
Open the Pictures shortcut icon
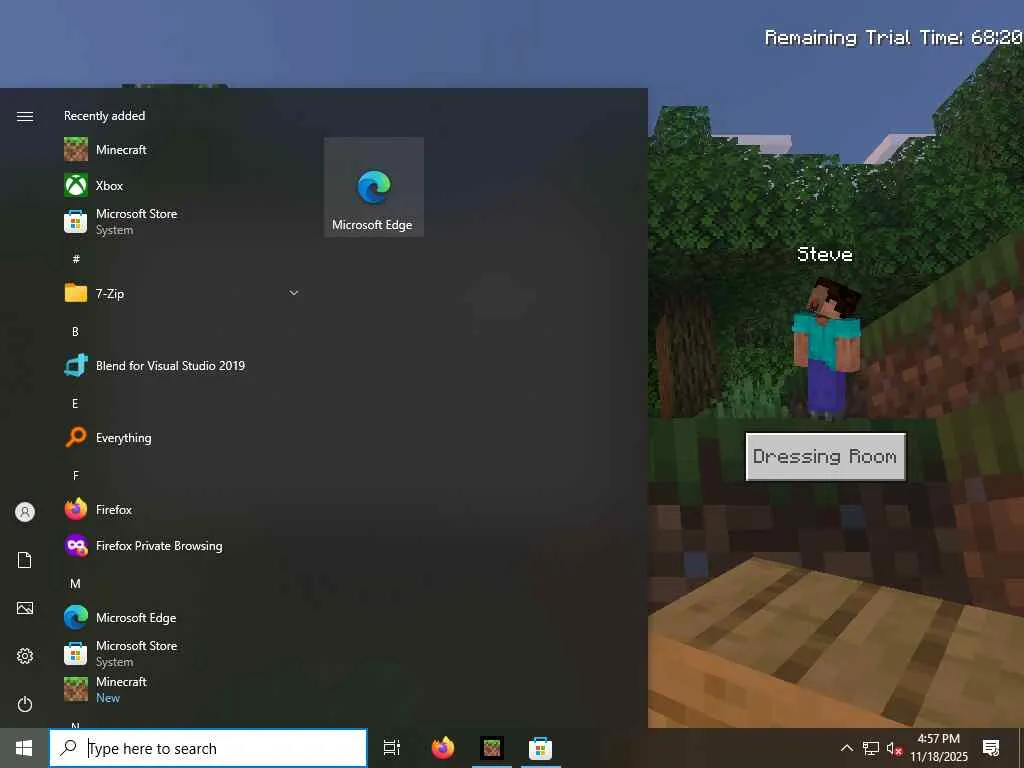pyautogui.click(x=25, y=608)
